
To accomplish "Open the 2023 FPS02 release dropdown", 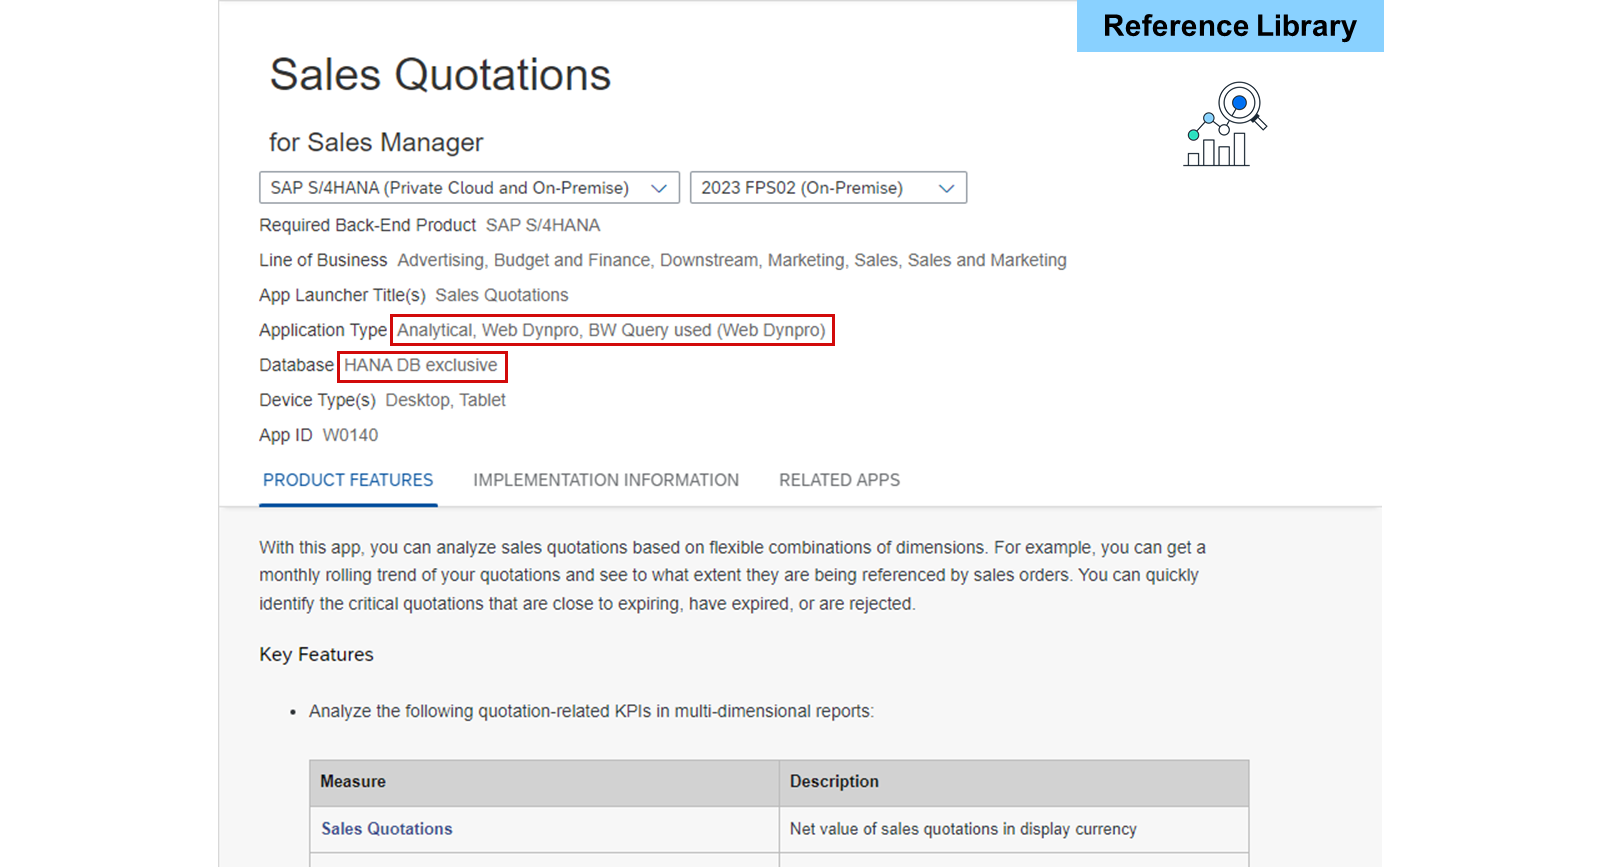I will tap(828, 188).
